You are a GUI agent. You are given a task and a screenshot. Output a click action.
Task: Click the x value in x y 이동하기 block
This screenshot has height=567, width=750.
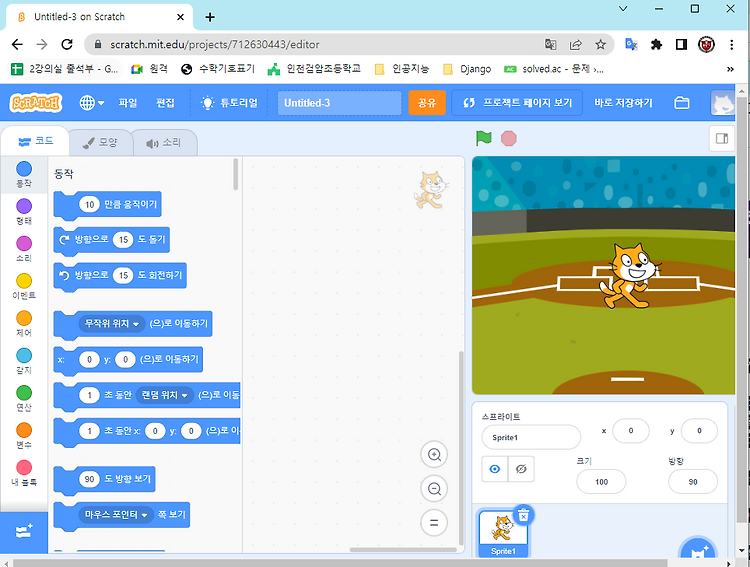pos(89,359)
